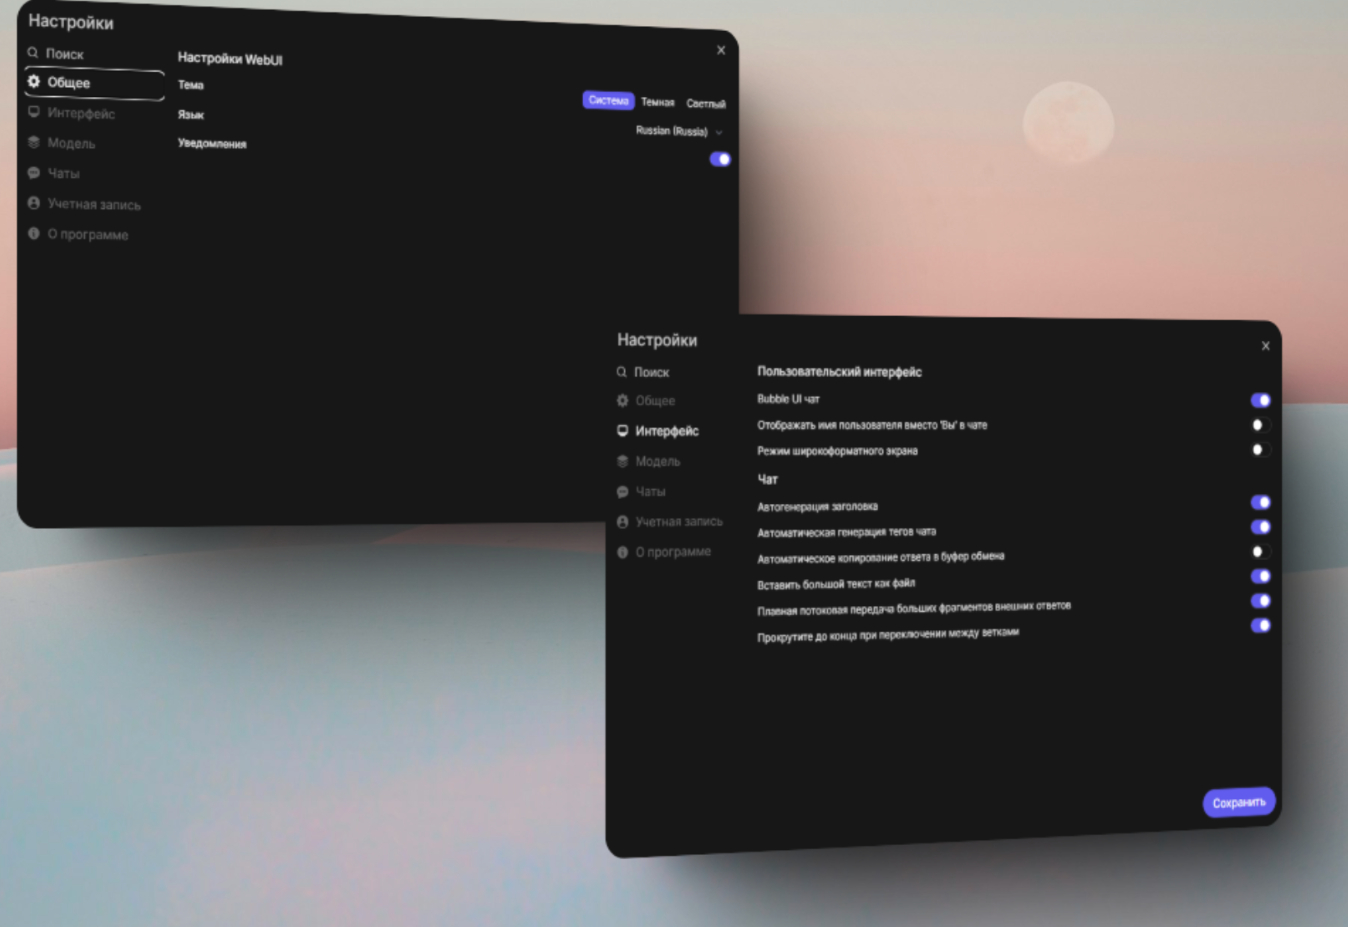The height and width of the screenshot is (927, 1348).
Task: Toggle Прокрутите до конца при переключении между ветками
Action: (1261, 626)
